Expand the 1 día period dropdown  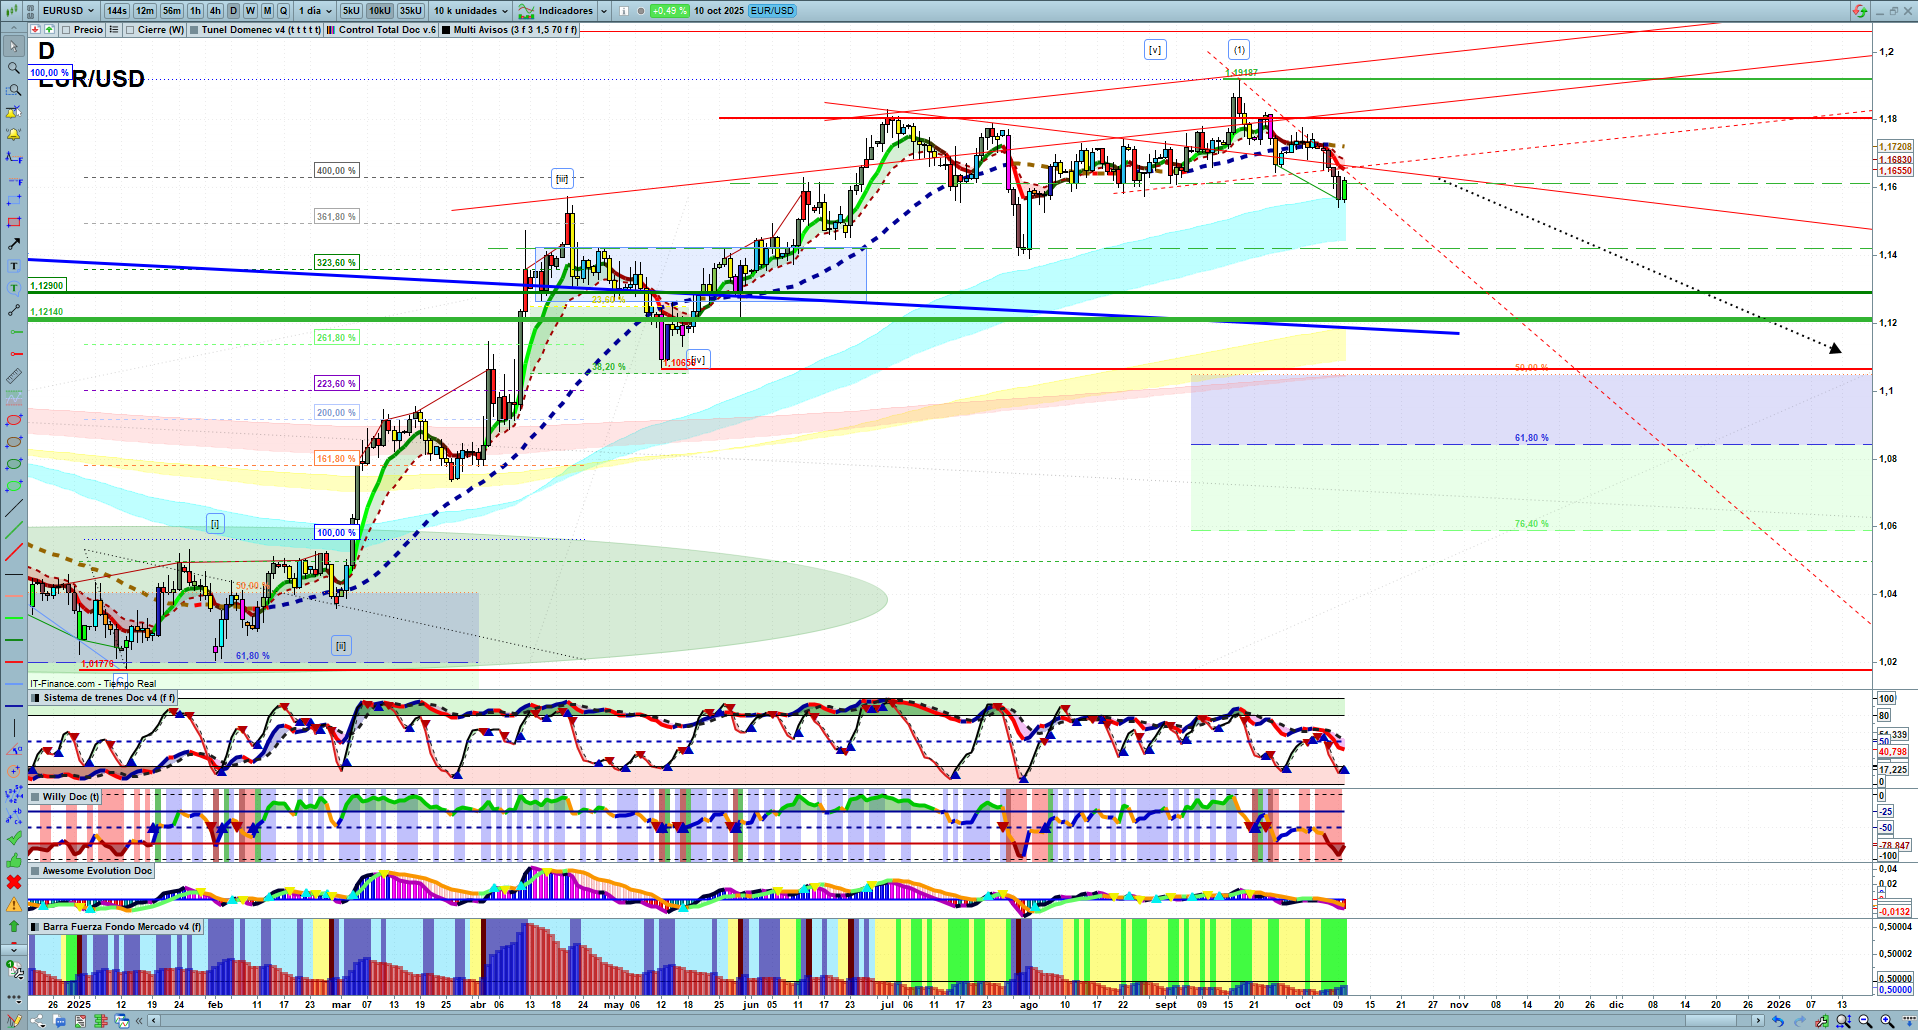coord(315,11)
